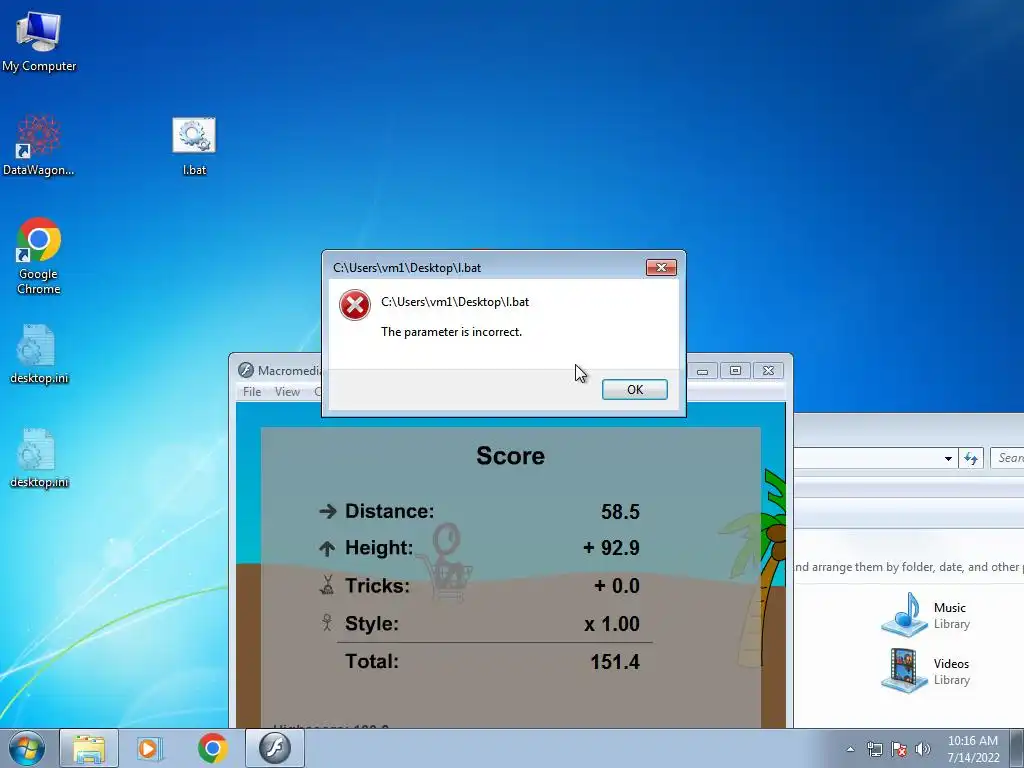Select the upper desktop.ini file icon
1024x768 pixels.
click(39, 354)
